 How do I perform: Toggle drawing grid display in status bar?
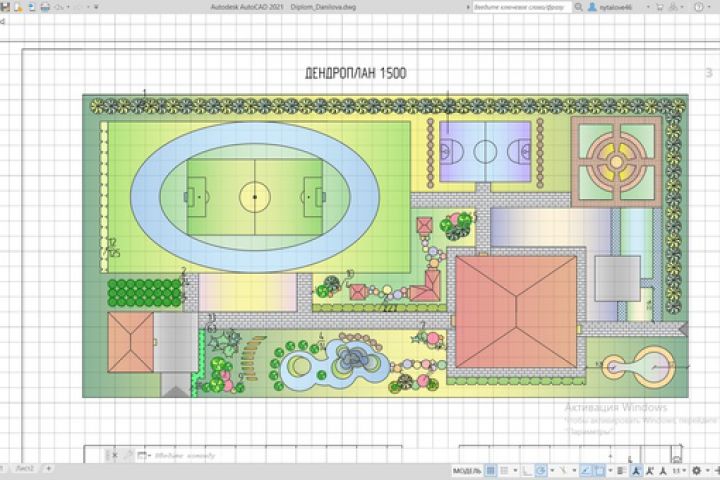490,470
